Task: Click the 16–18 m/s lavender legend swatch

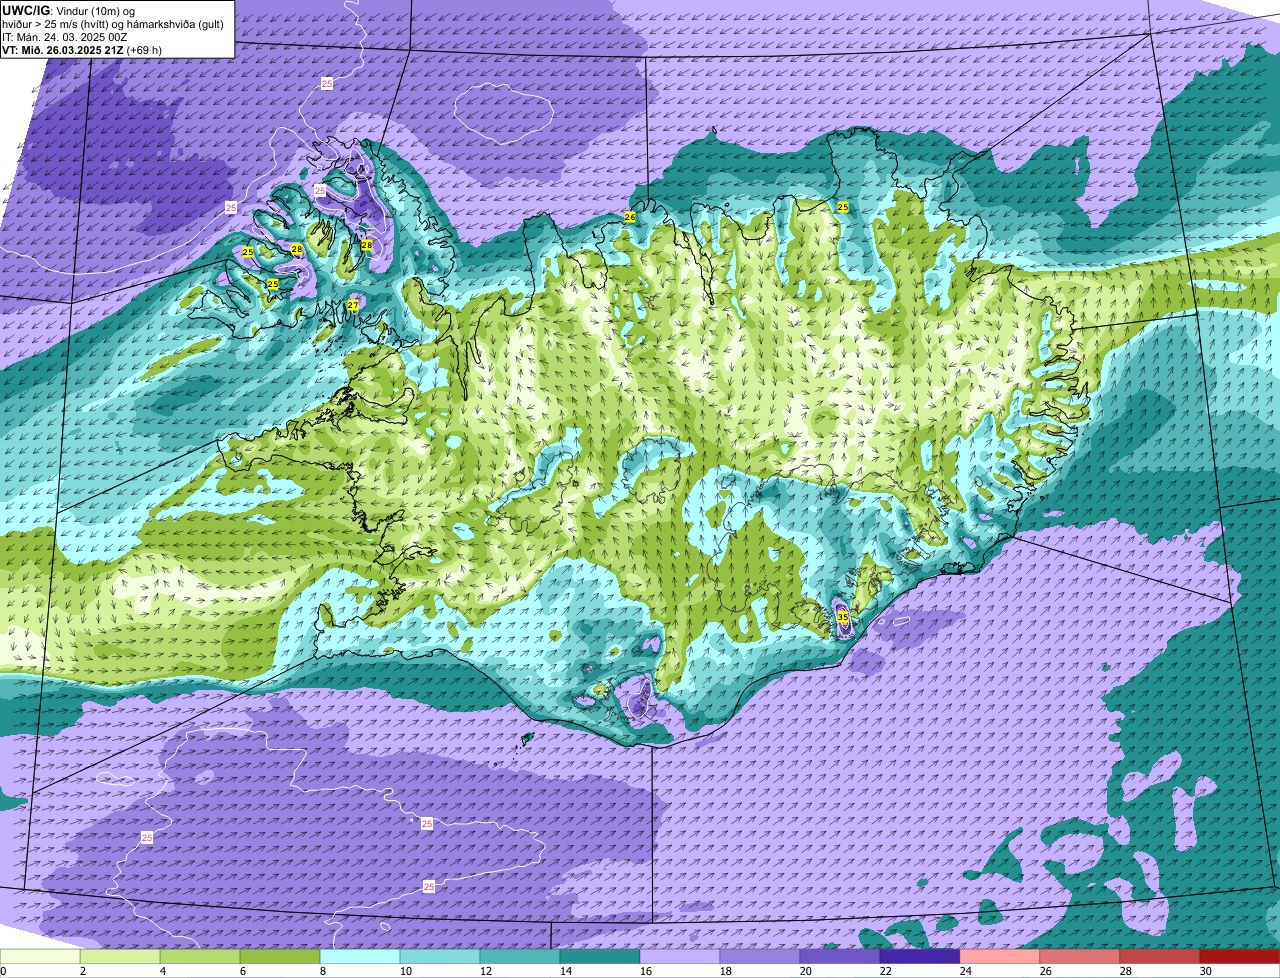Action: pyautogui.click(x=680, y=956)
